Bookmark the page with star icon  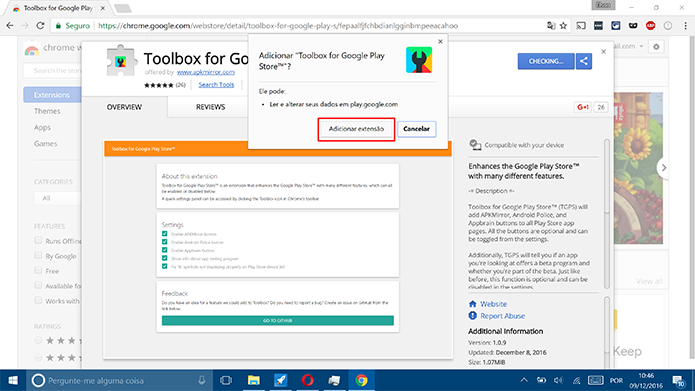563,26
